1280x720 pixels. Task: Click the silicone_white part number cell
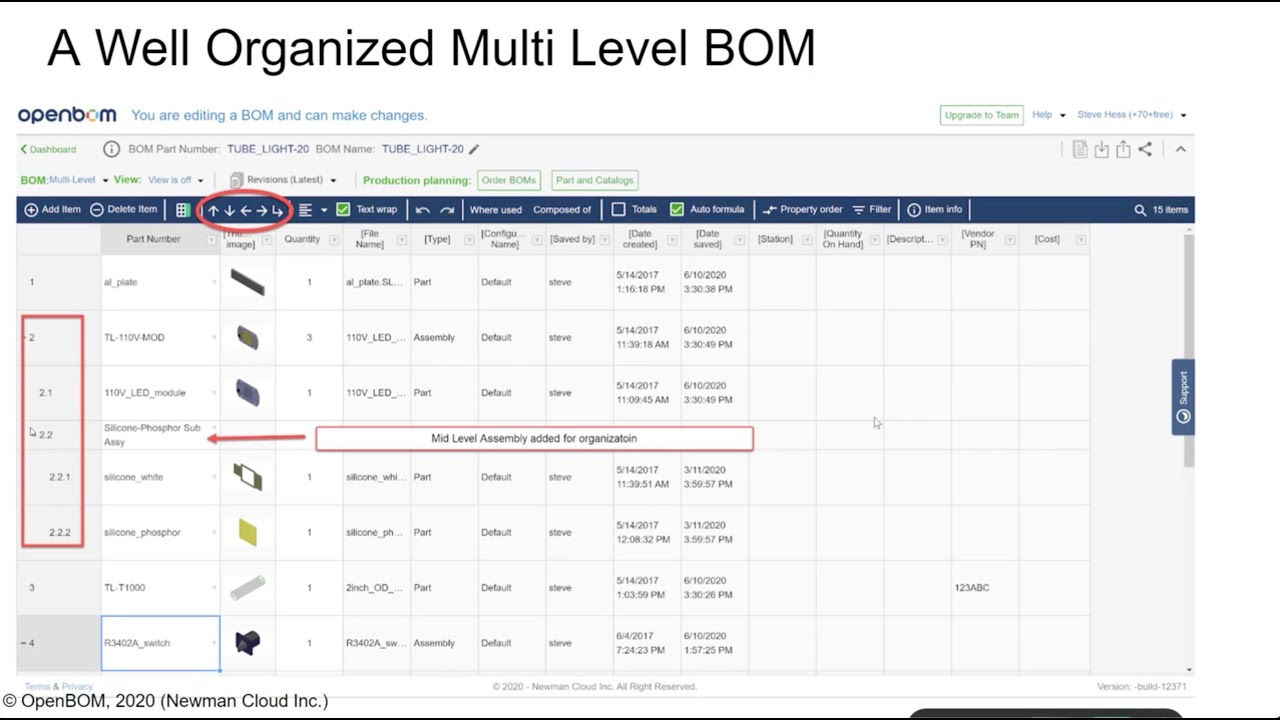(160, 477)
